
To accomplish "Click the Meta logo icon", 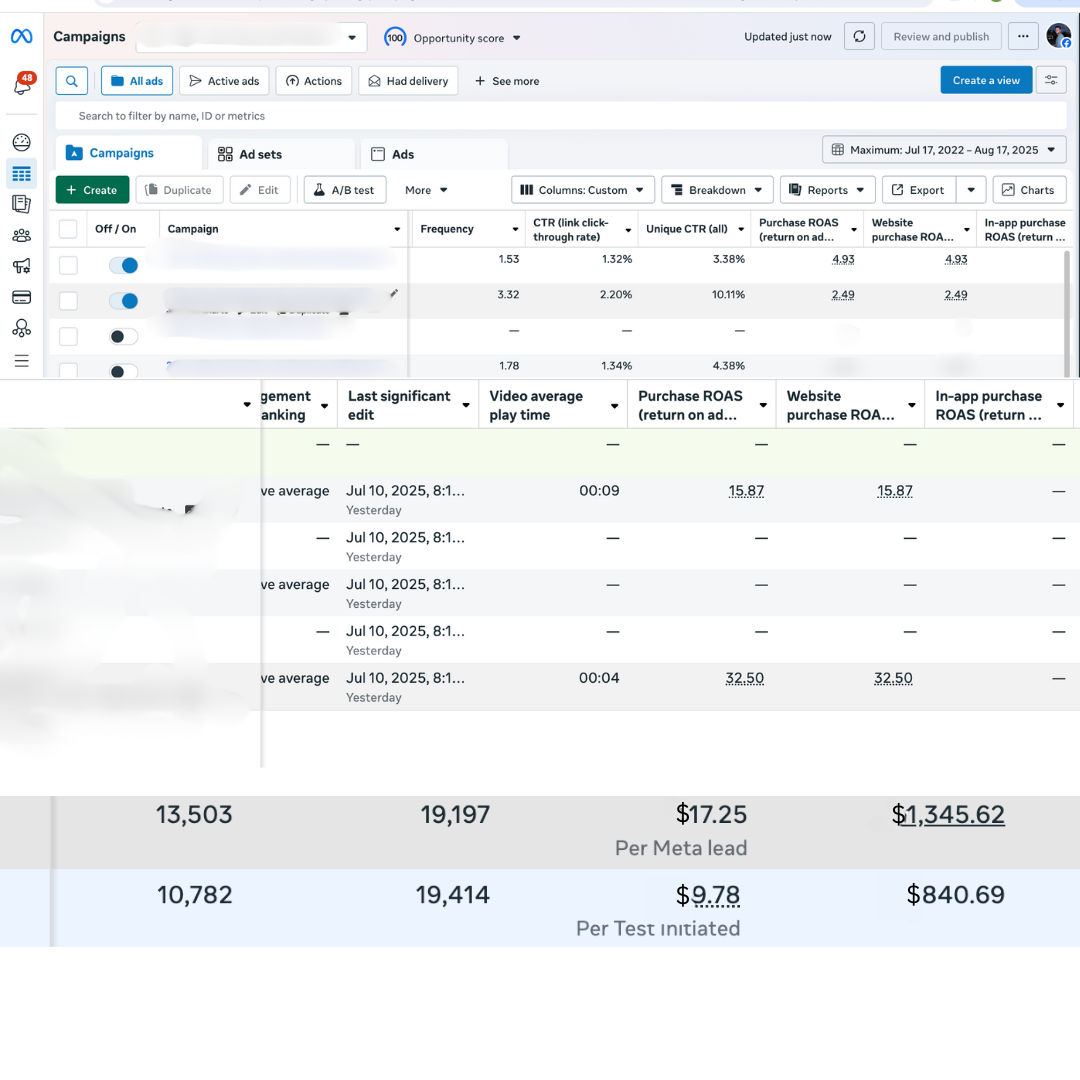I will coord(21,37).
